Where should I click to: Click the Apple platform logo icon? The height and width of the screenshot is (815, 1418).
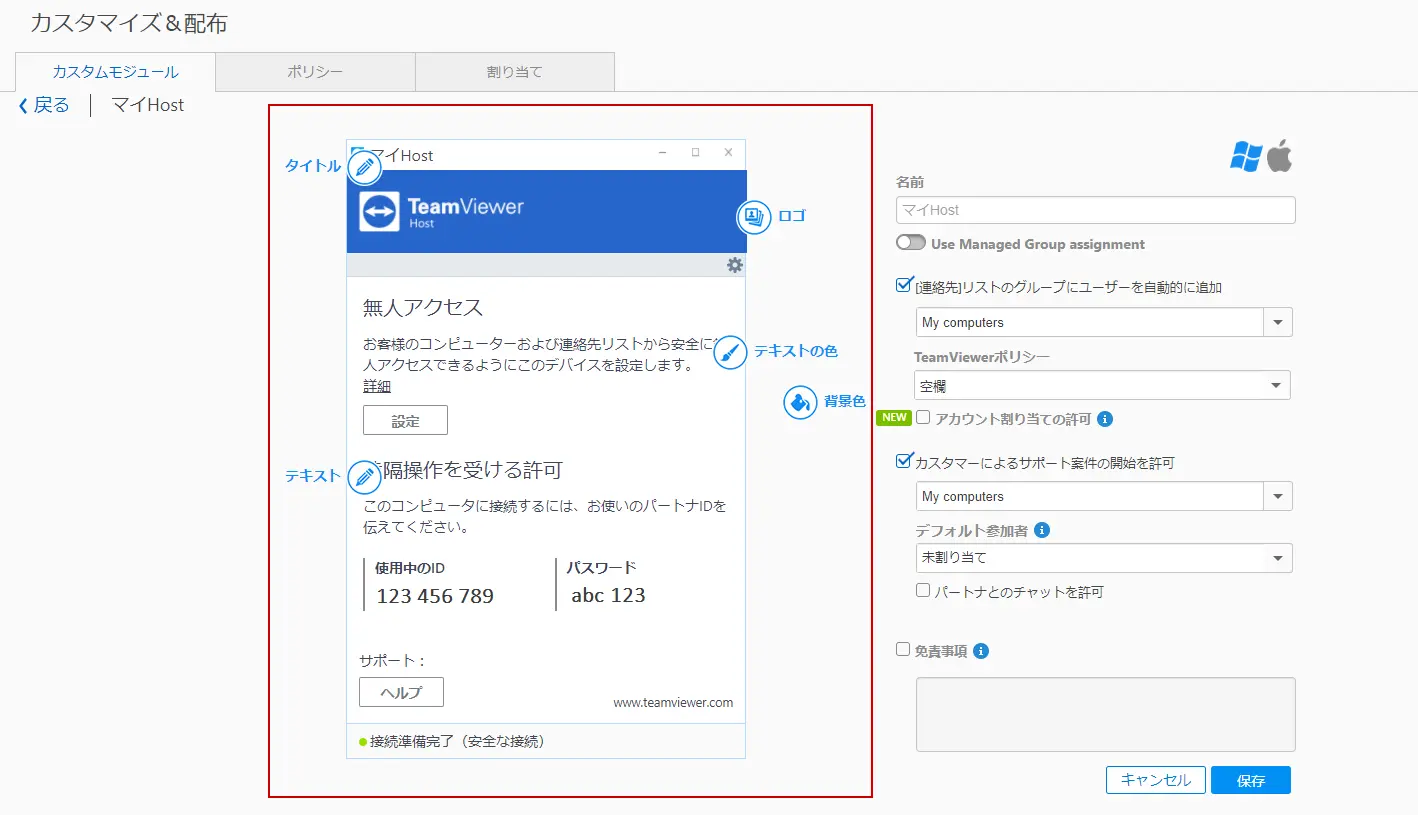[1280, 156]
